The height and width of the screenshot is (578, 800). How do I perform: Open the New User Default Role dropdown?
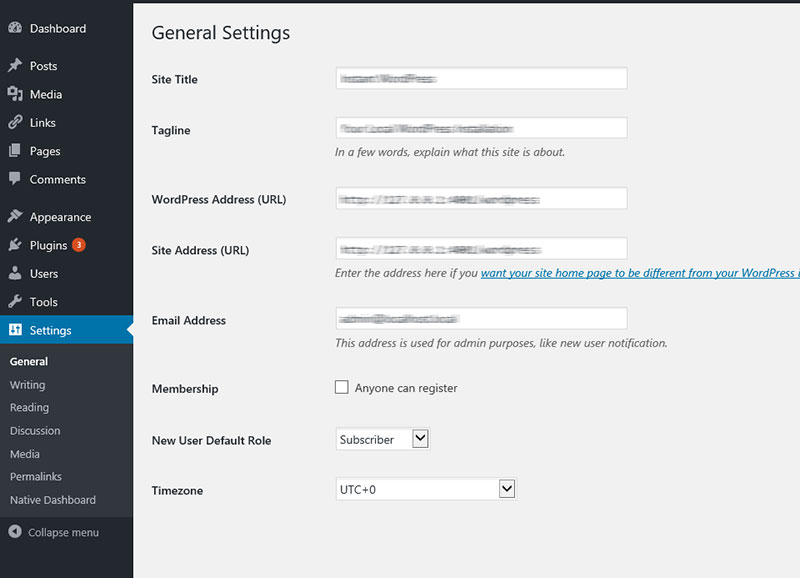coord(383,439)
